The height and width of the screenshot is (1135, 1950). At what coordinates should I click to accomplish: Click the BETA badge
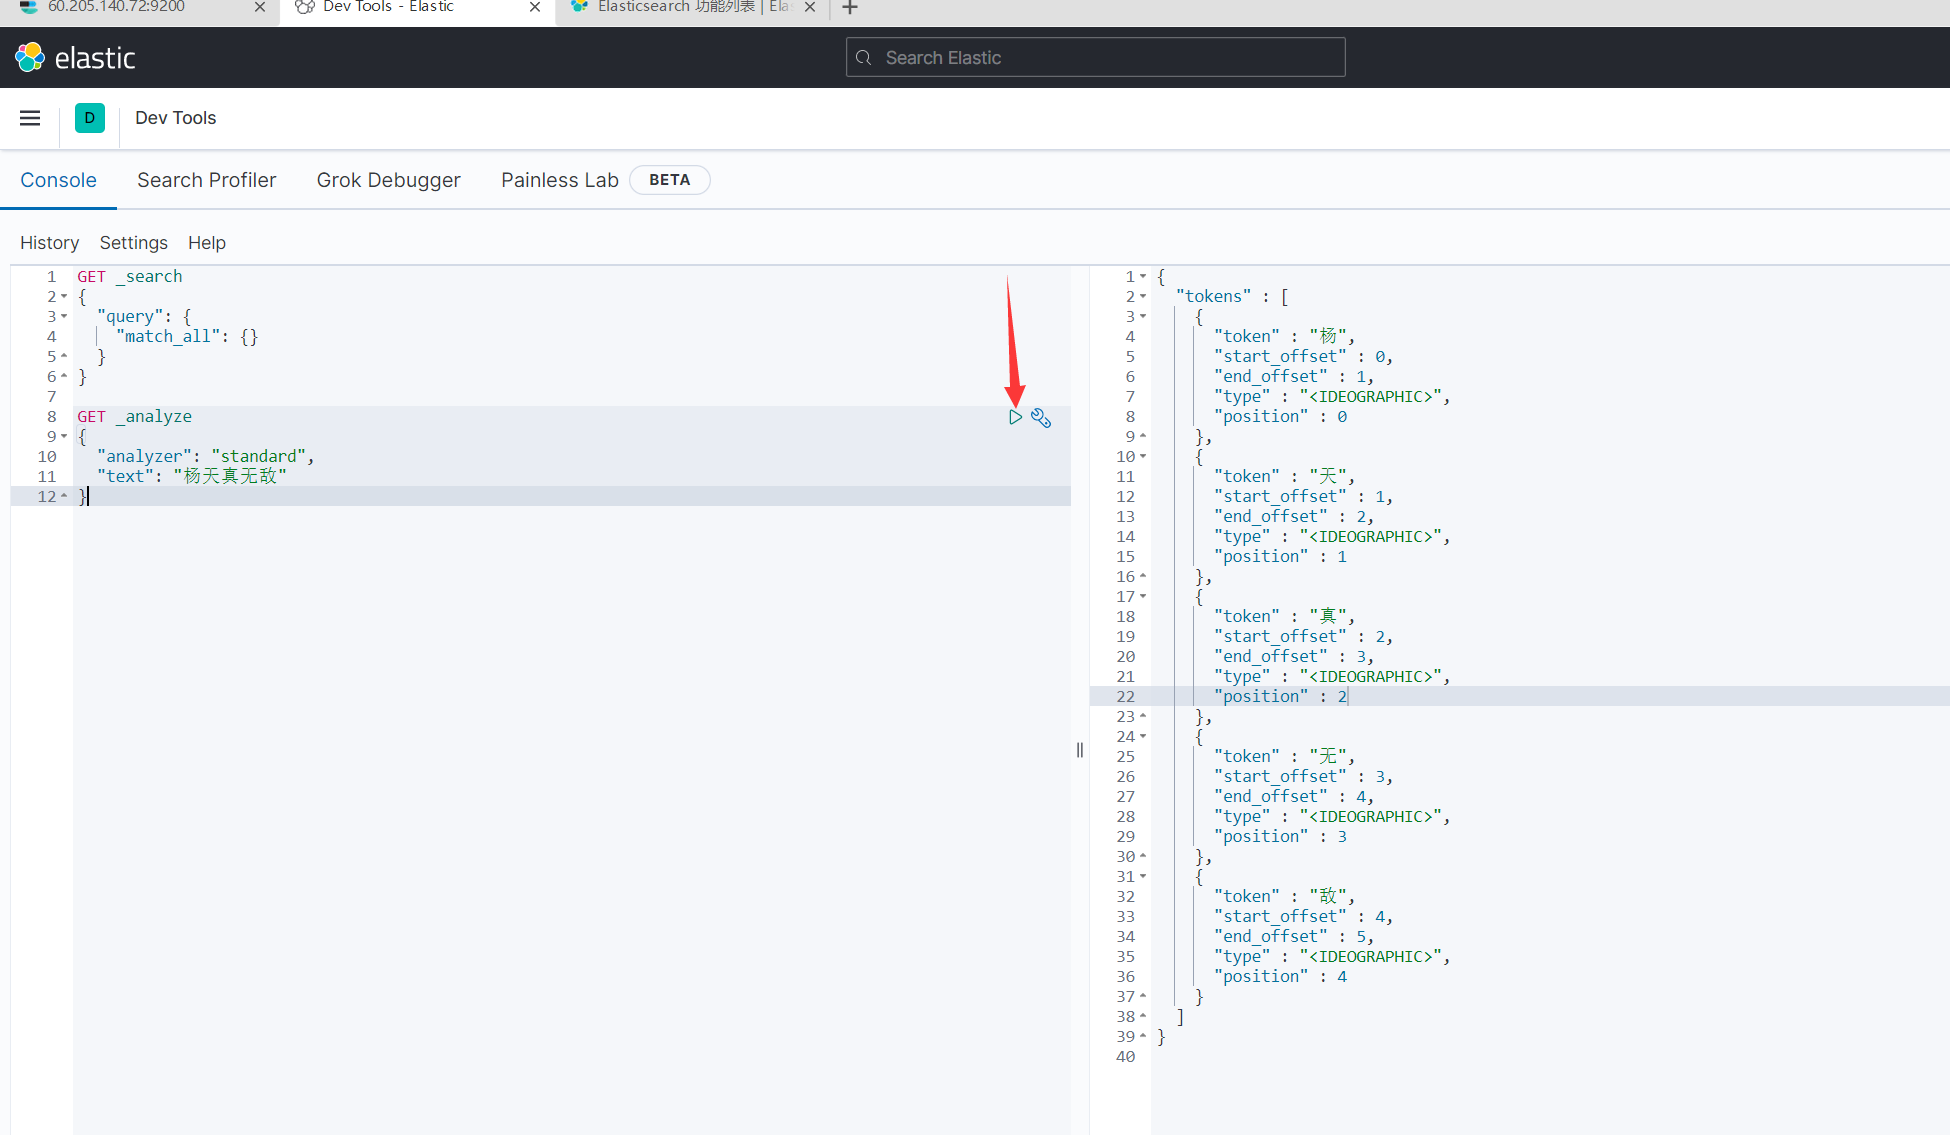tap(670, 180)
